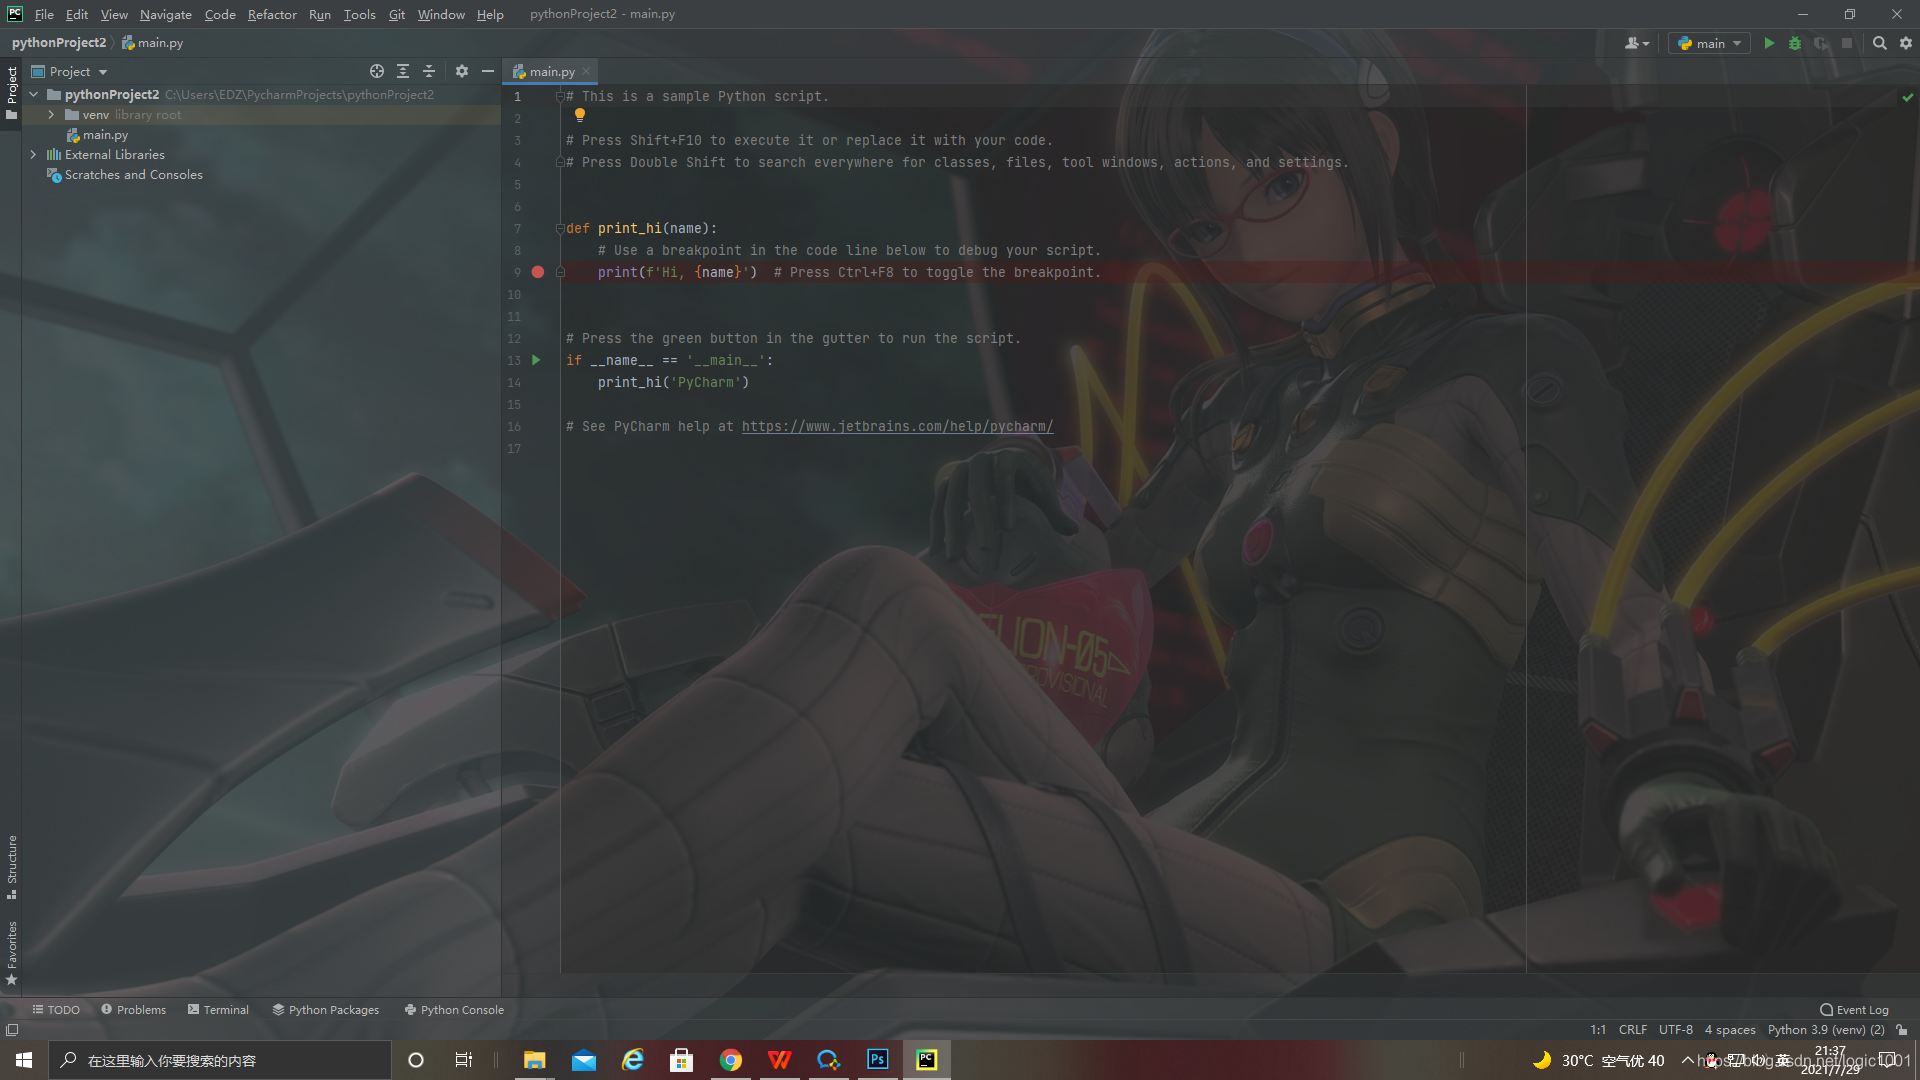Open Photoshop from taskbar

pyautogui.click(x=878, y=1060)
